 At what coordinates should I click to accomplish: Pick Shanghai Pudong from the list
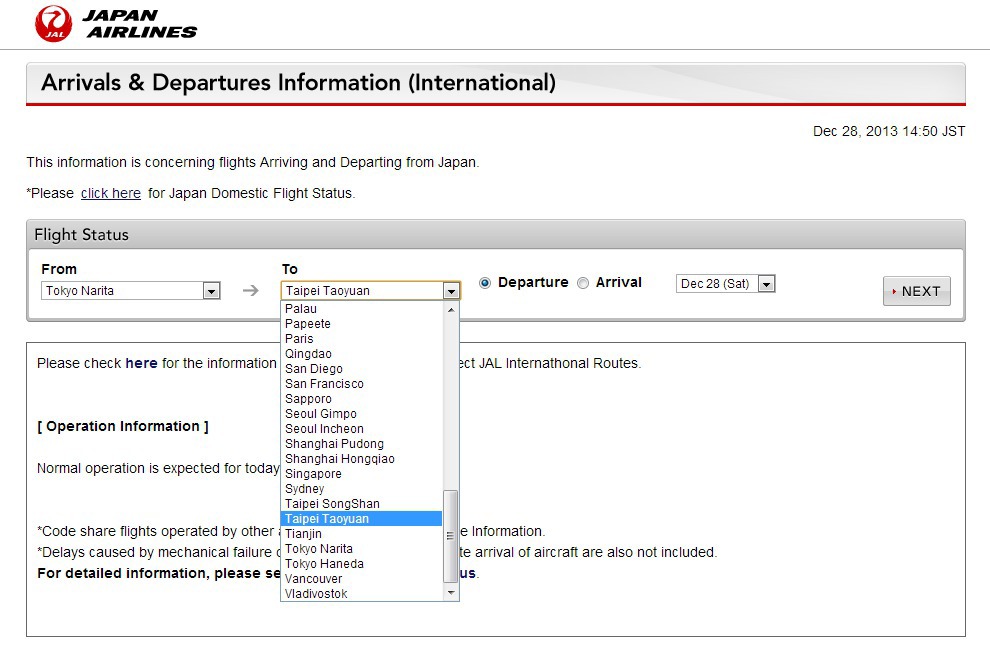pyautogui.click(x=334, y=444)
